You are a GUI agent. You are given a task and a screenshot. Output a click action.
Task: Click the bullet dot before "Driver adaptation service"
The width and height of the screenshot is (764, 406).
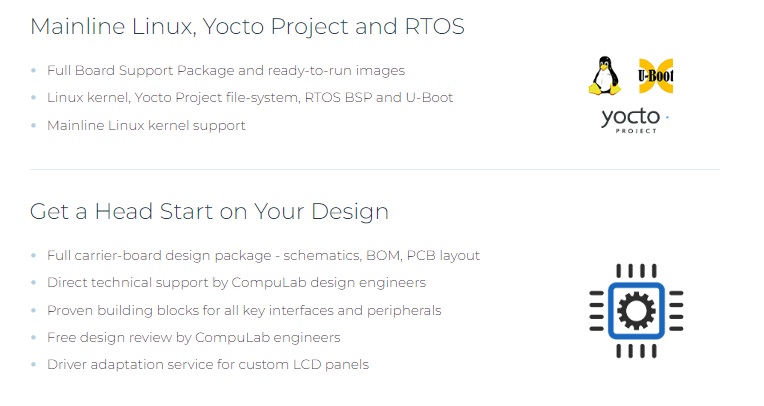tap(34, 364)
